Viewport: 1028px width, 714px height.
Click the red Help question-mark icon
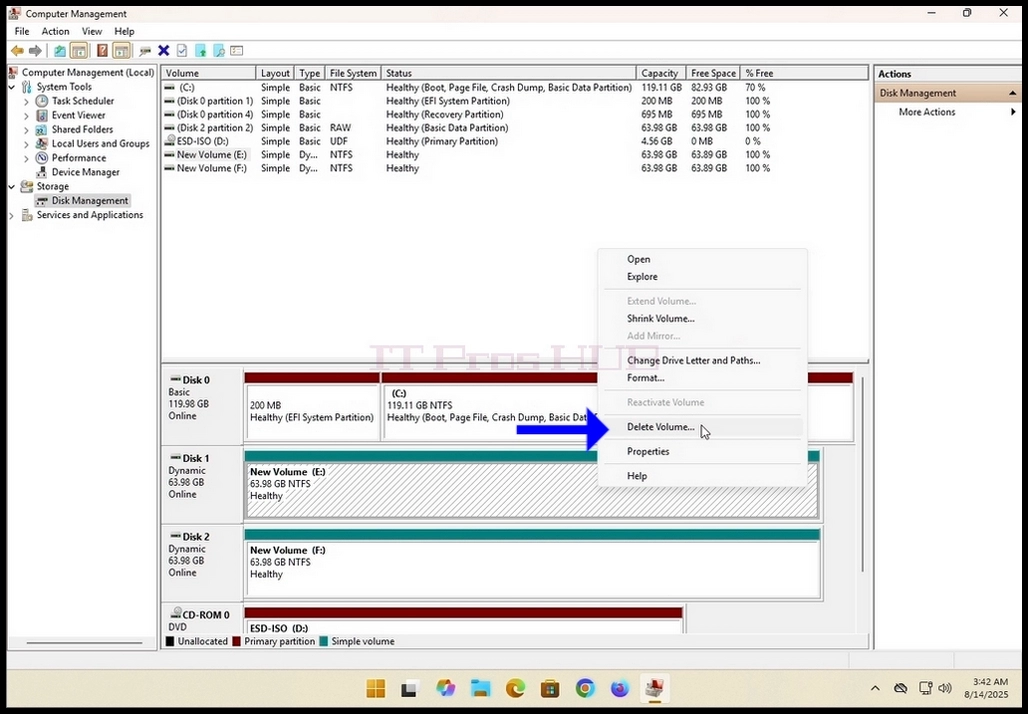coord(102,50)
